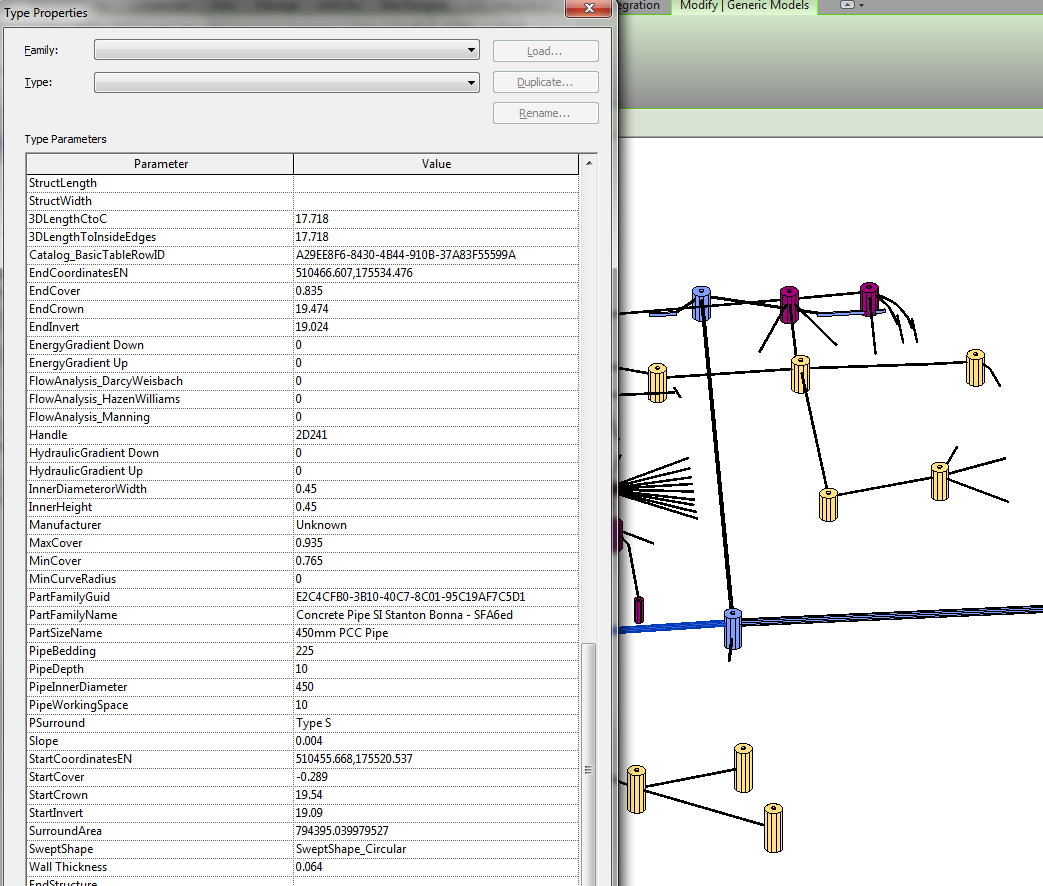The height and width of the screenshot is (886, 1043).
Task: Click the EndInvert value 19.024
Action: point(312,327)
